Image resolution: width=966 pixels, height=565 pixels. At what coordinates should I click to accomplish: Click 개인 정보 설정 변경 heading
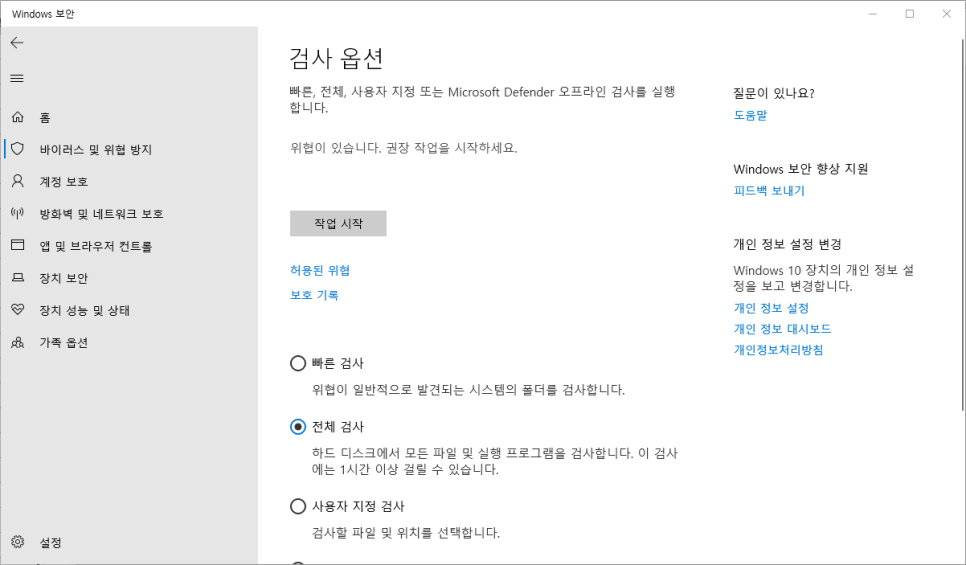coord(787,244)
